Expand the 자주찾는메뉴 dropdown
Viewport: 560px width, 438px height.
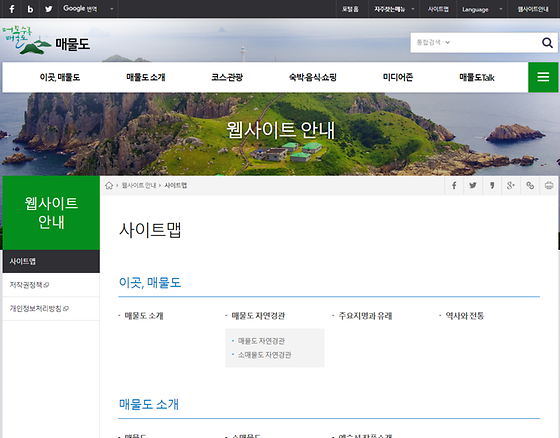point(394,9)
